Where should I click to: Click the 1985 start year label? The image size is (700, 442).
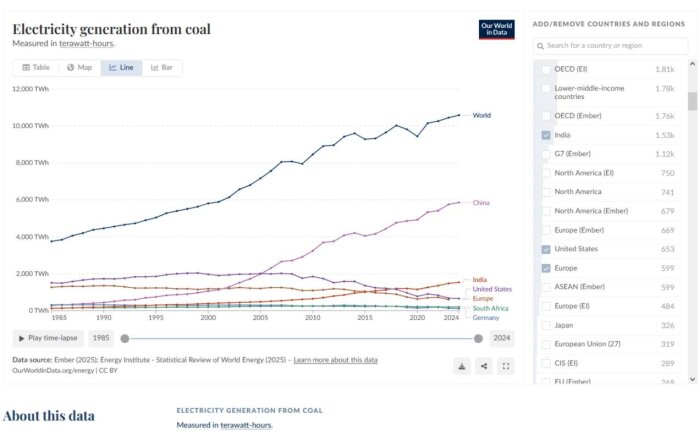click(101, 338)
